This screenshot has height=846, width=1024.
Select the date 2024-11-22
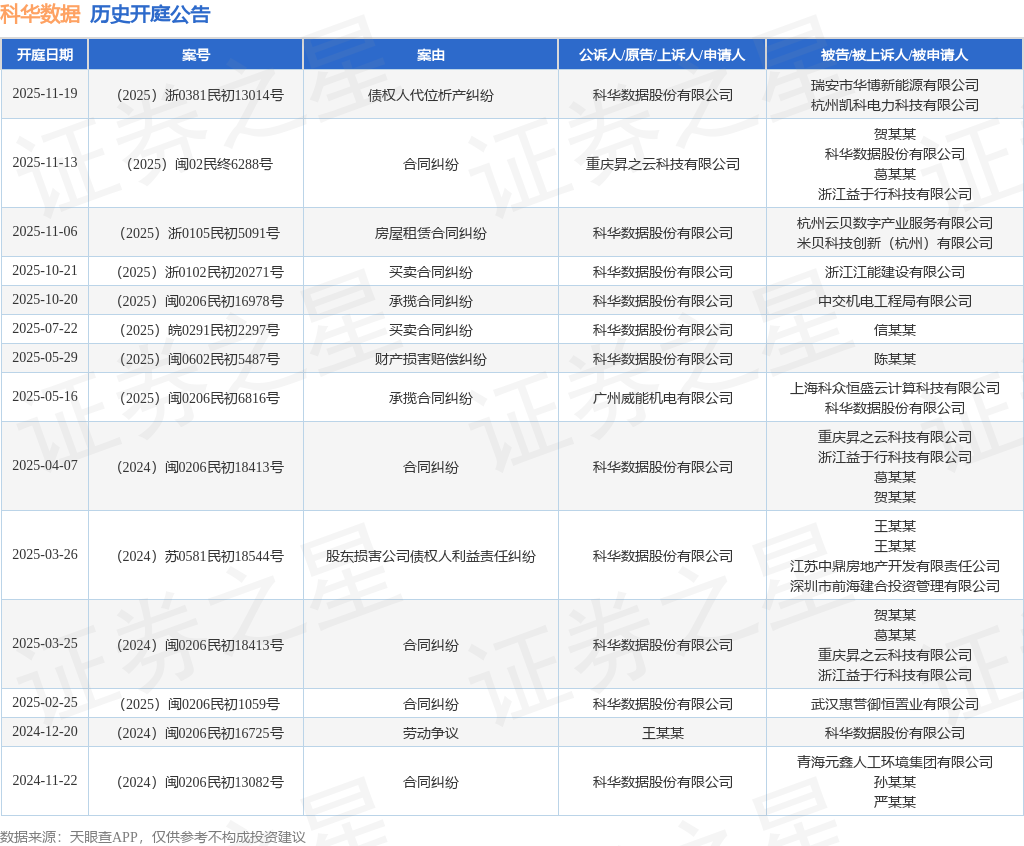coord(44,781)
